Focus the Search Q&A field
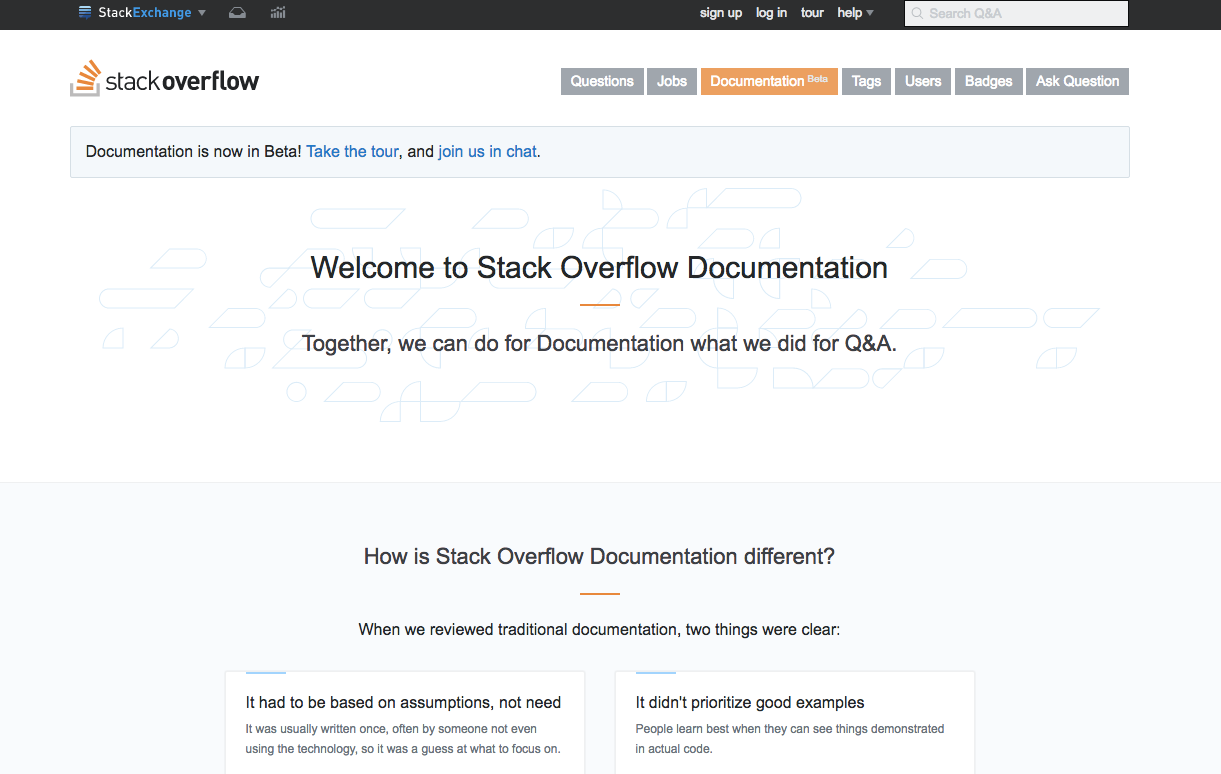The height and width of the screenshot is (774, 1221). (x=1017, y=13)
